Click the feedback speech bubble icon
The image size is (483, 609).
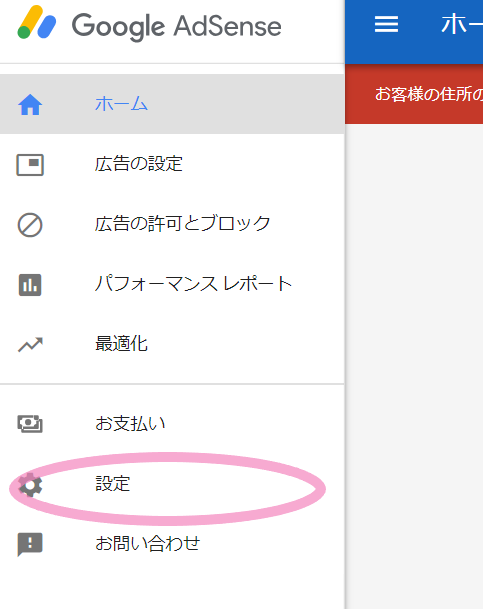coord(30,544)
